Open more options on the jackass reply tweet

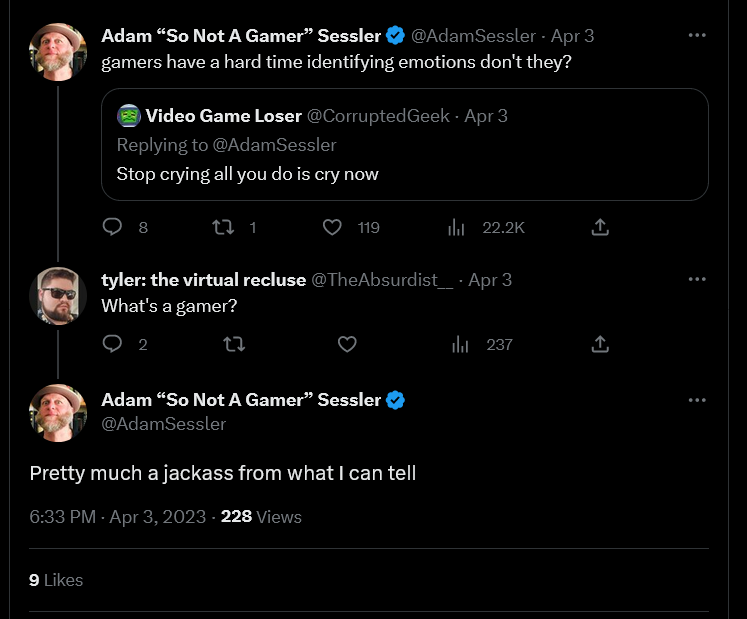697,400
